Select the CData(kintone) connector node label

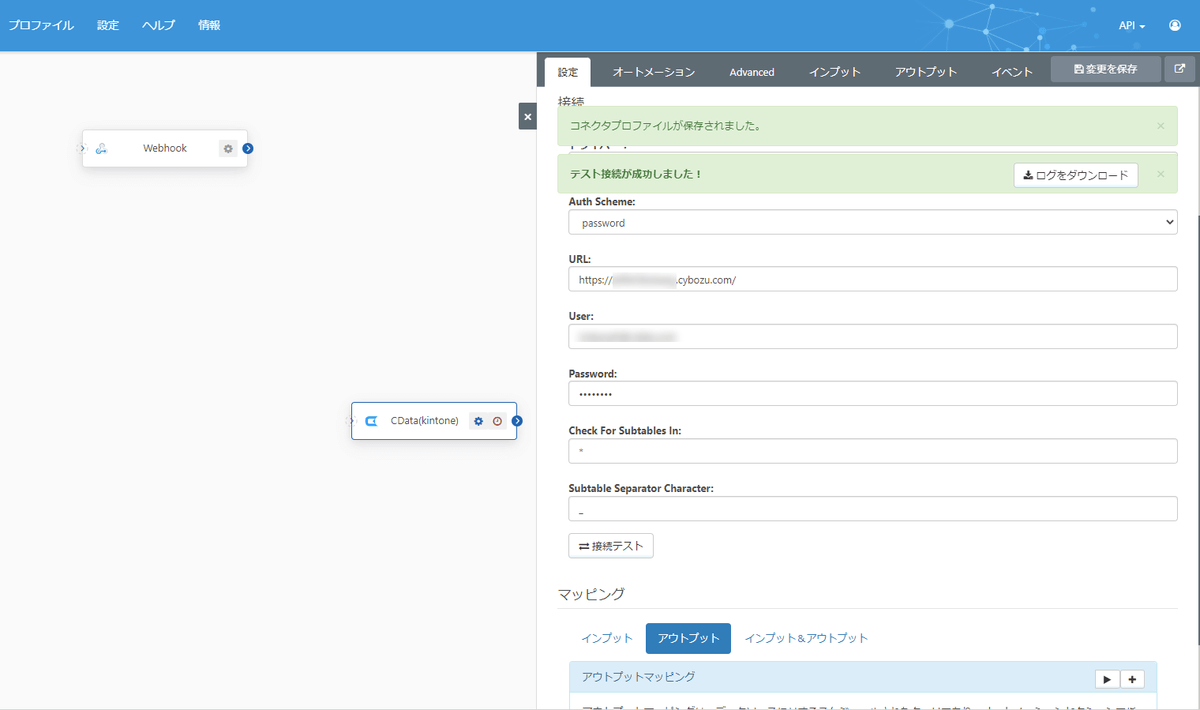click(425, 421)
